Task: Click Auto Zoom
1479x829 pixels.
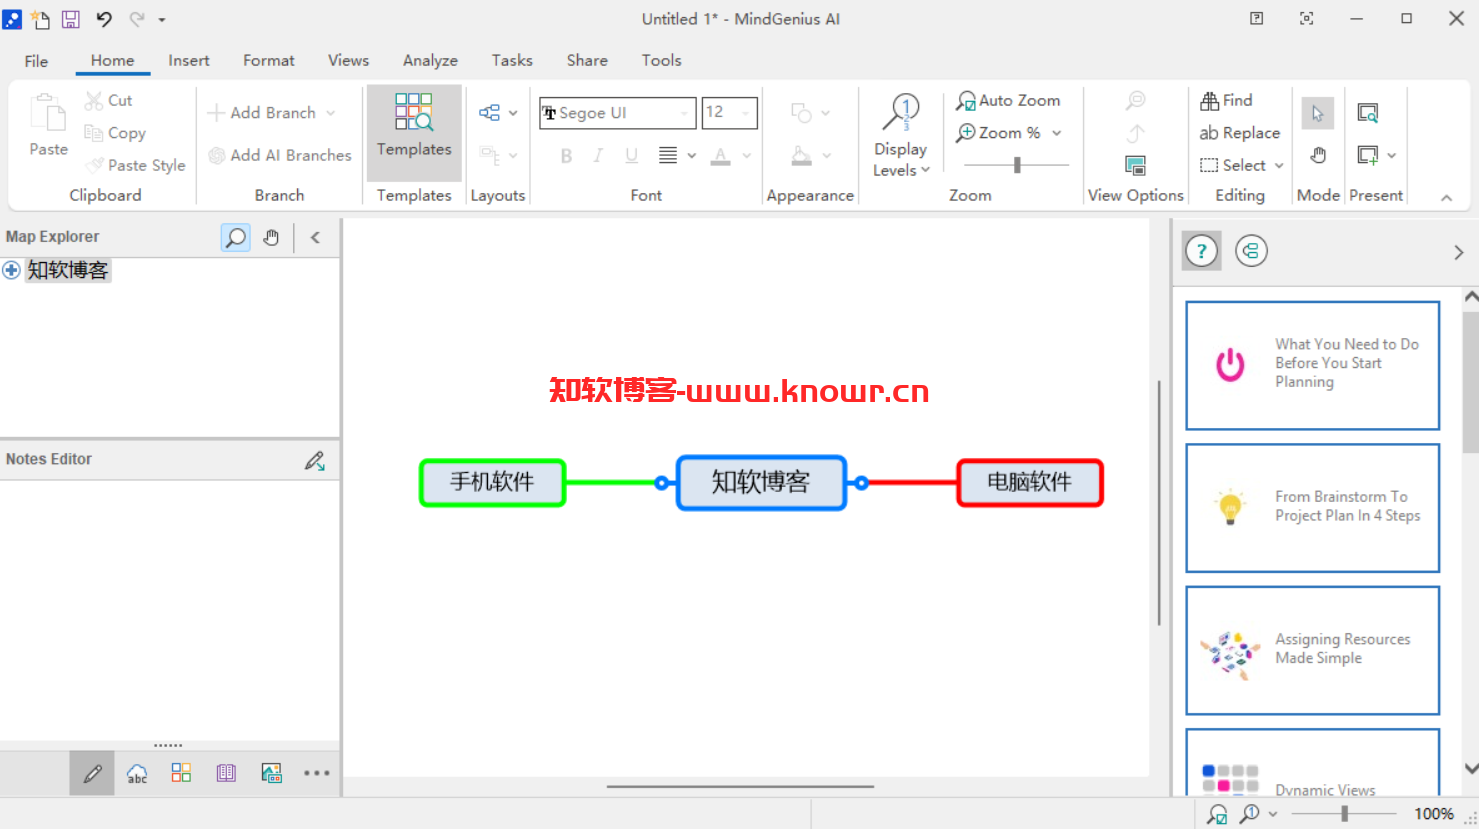Action: coord(1008,100)
